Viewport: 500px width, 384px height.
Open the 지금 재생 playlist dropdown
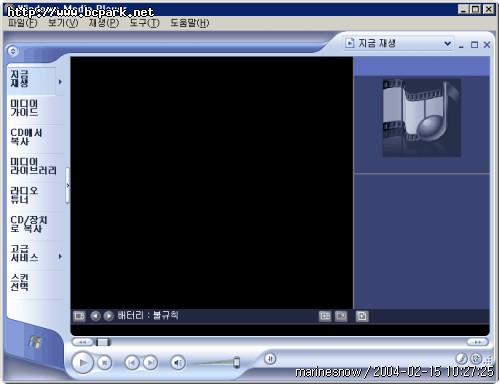(x=399, y=43)
